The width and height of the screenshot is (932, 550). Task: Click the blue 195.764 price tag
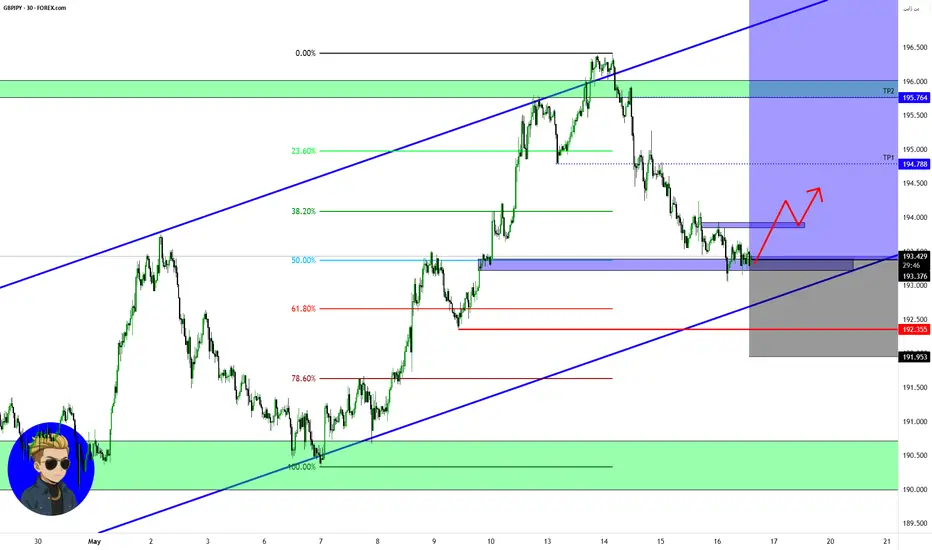(x=915, y=98)
